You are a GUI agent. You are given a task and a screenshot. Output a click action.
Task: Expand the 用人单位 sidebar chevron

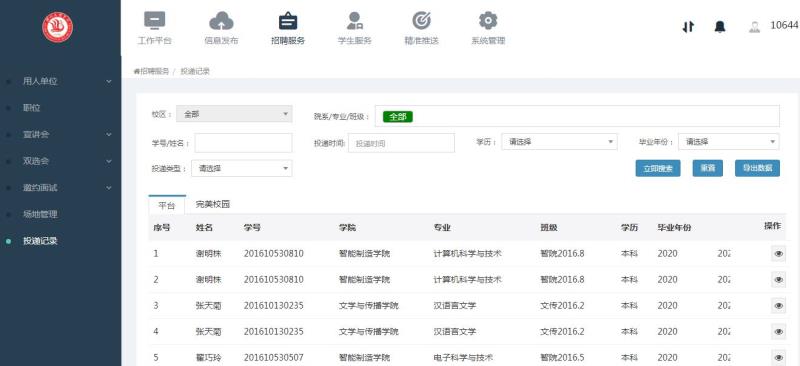109,81
